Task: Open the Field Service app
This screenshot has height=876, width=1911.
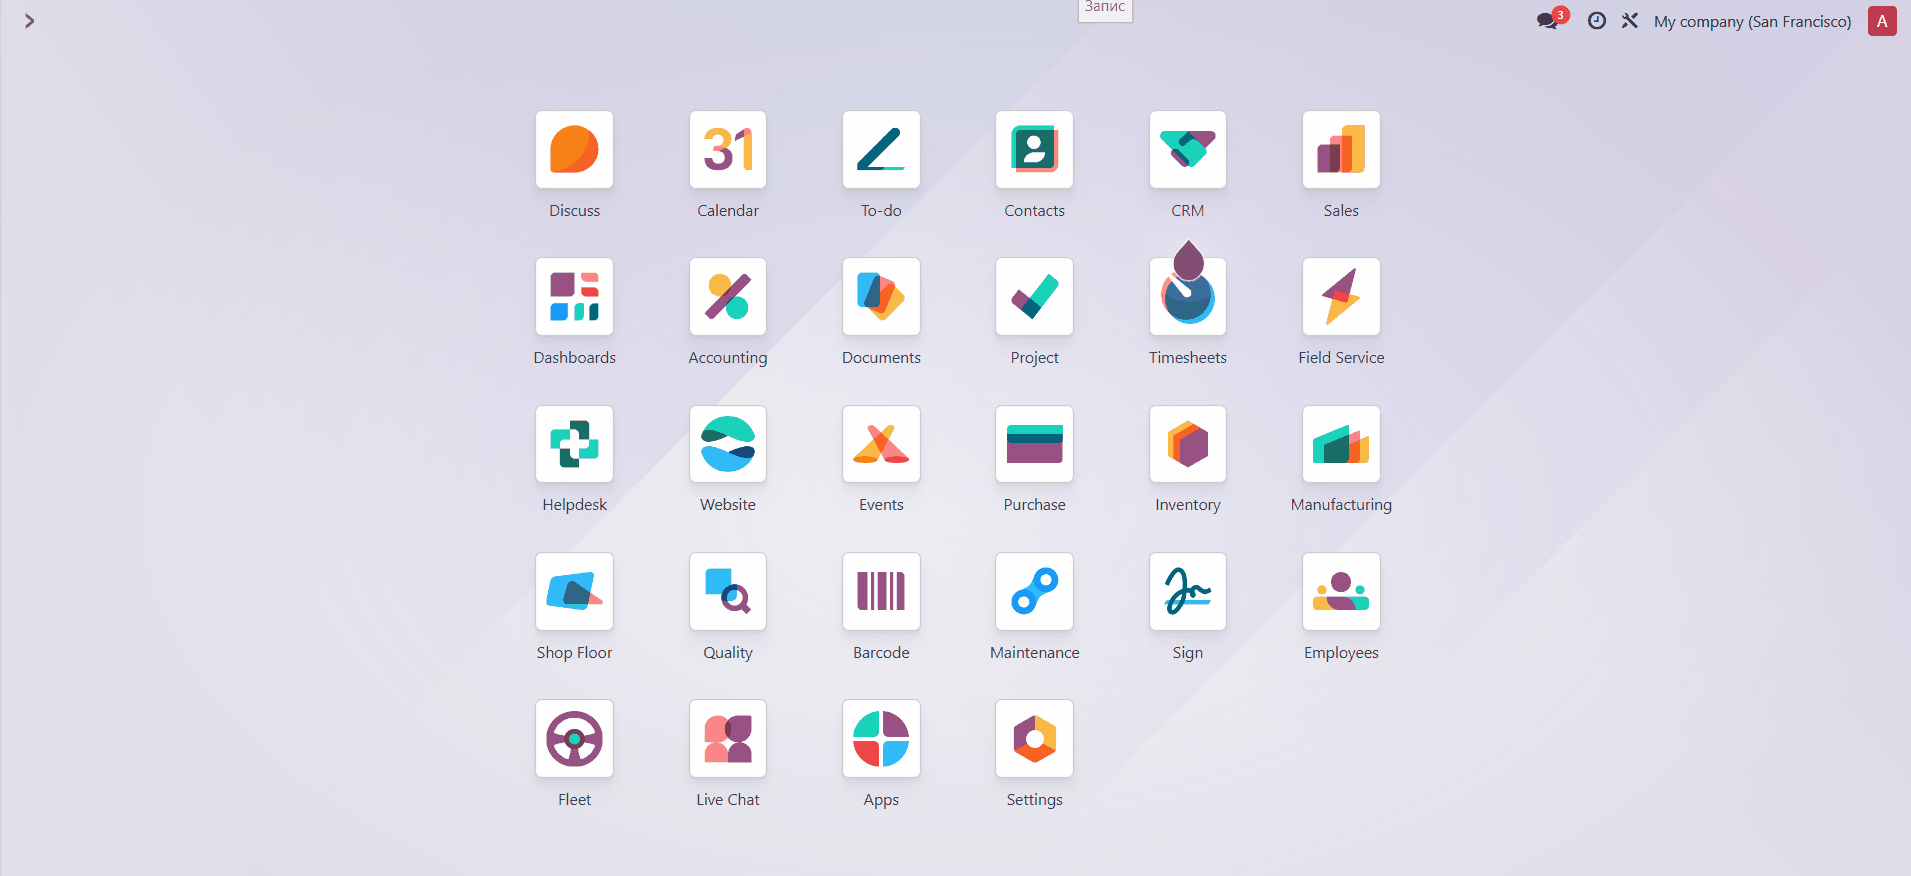Action: click(1341, 297)
